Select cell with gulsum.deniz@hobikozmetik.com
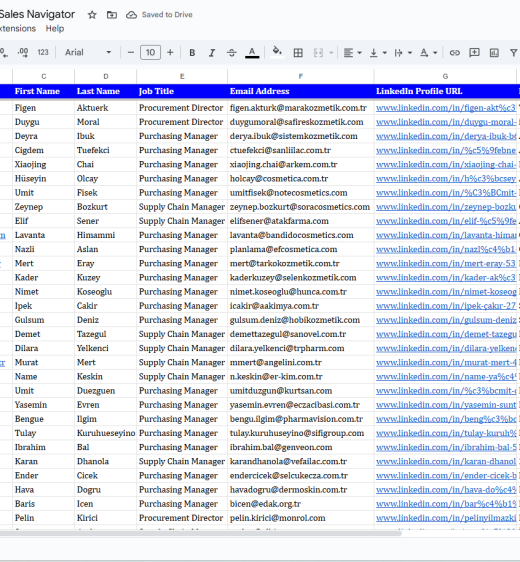This screenshot has height=562, width=520. (301, 320)
